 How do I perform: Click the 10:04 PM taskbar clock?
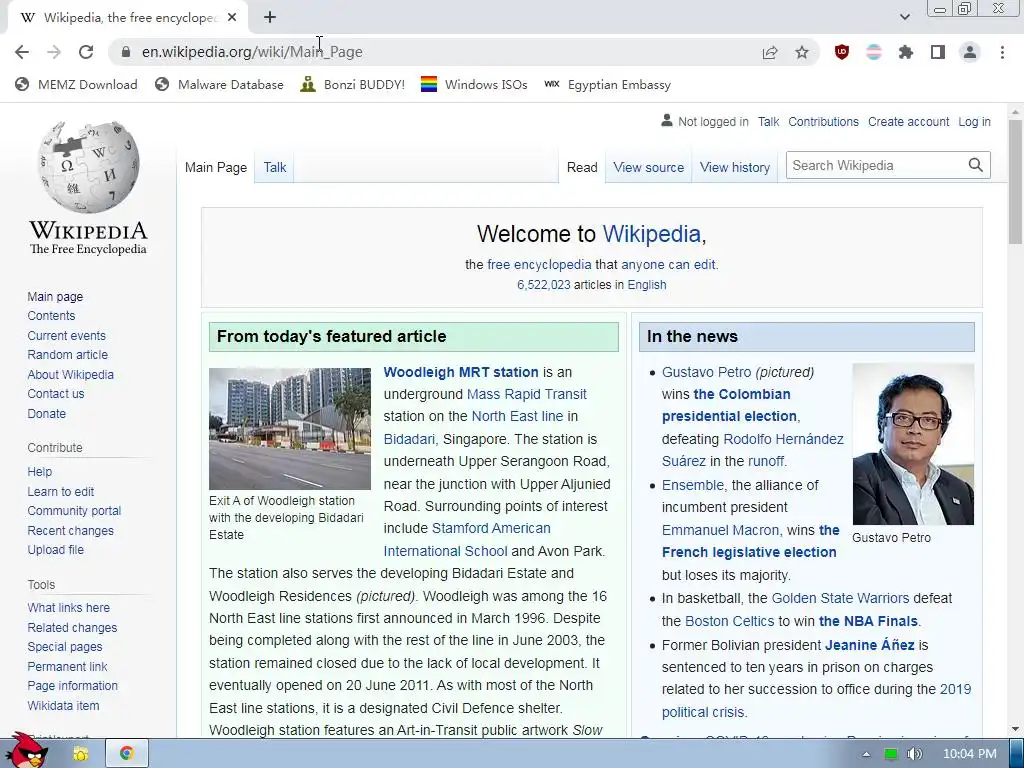pos(970,754)
